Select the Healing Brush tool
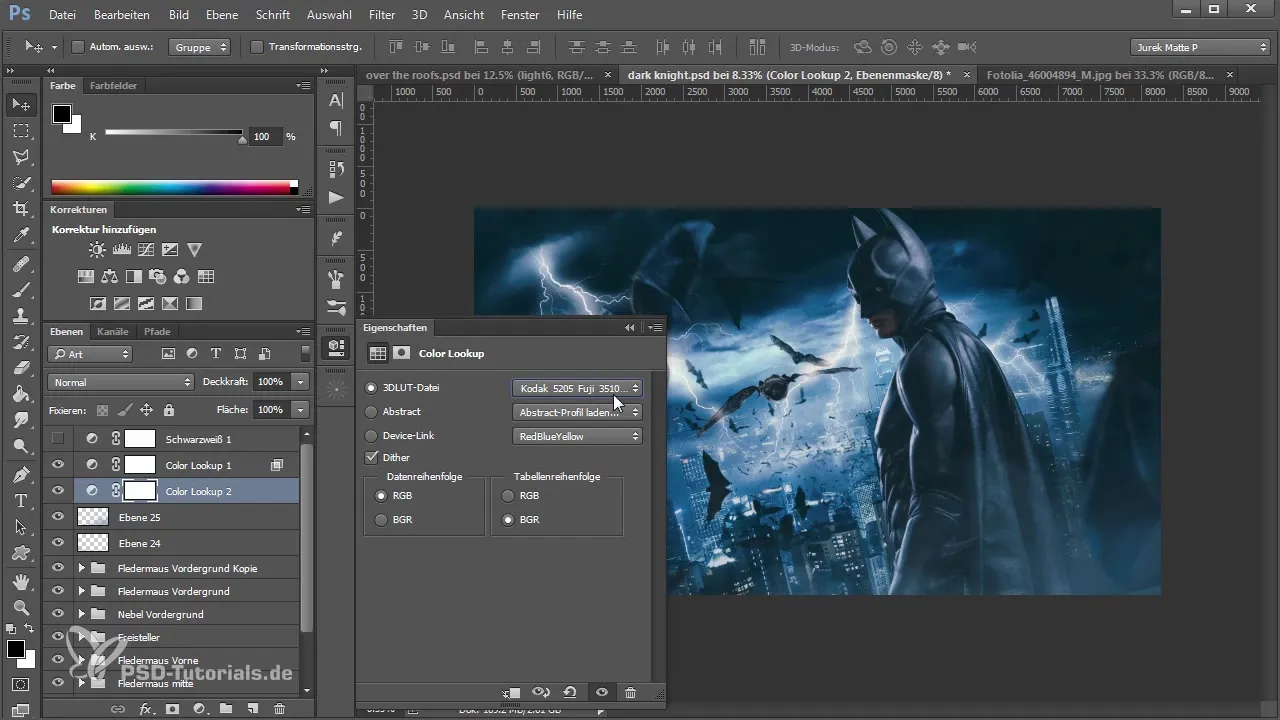Screen dimensions: 1280x720 pyautogui.click(x=21, y=264)
